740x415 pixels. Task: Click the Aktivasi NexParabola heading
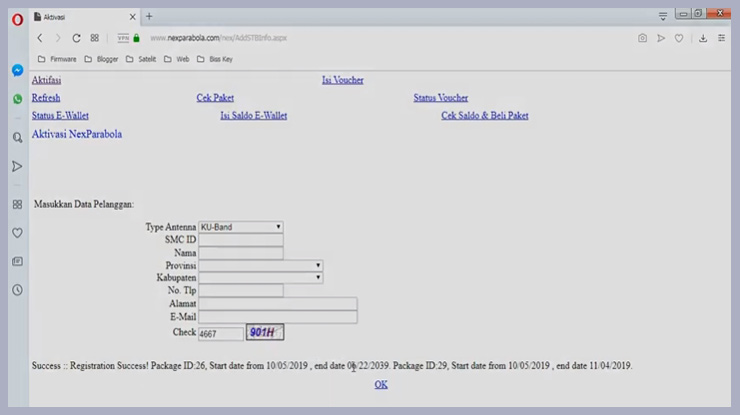point(77,134)
